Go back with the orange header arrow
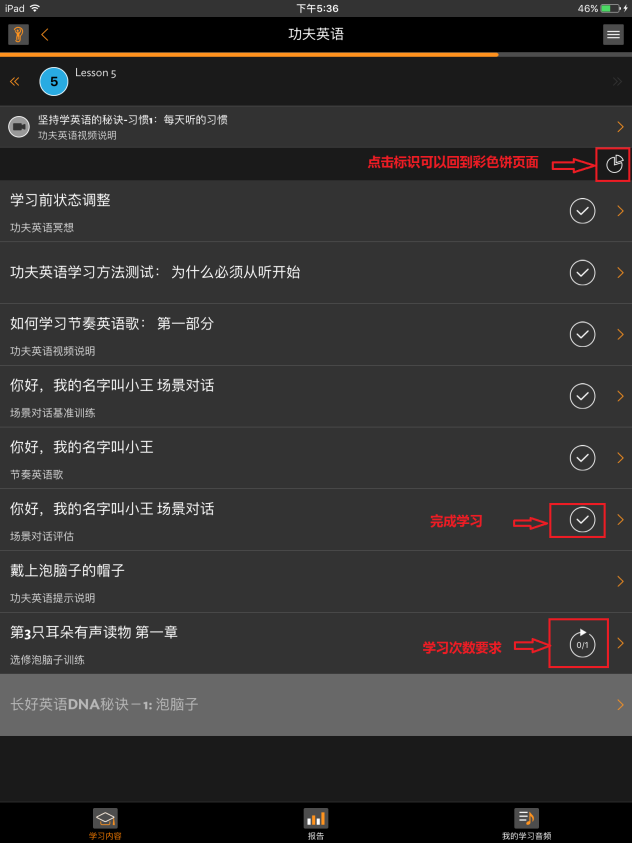 pyautogui.click(x=45, y=35)
